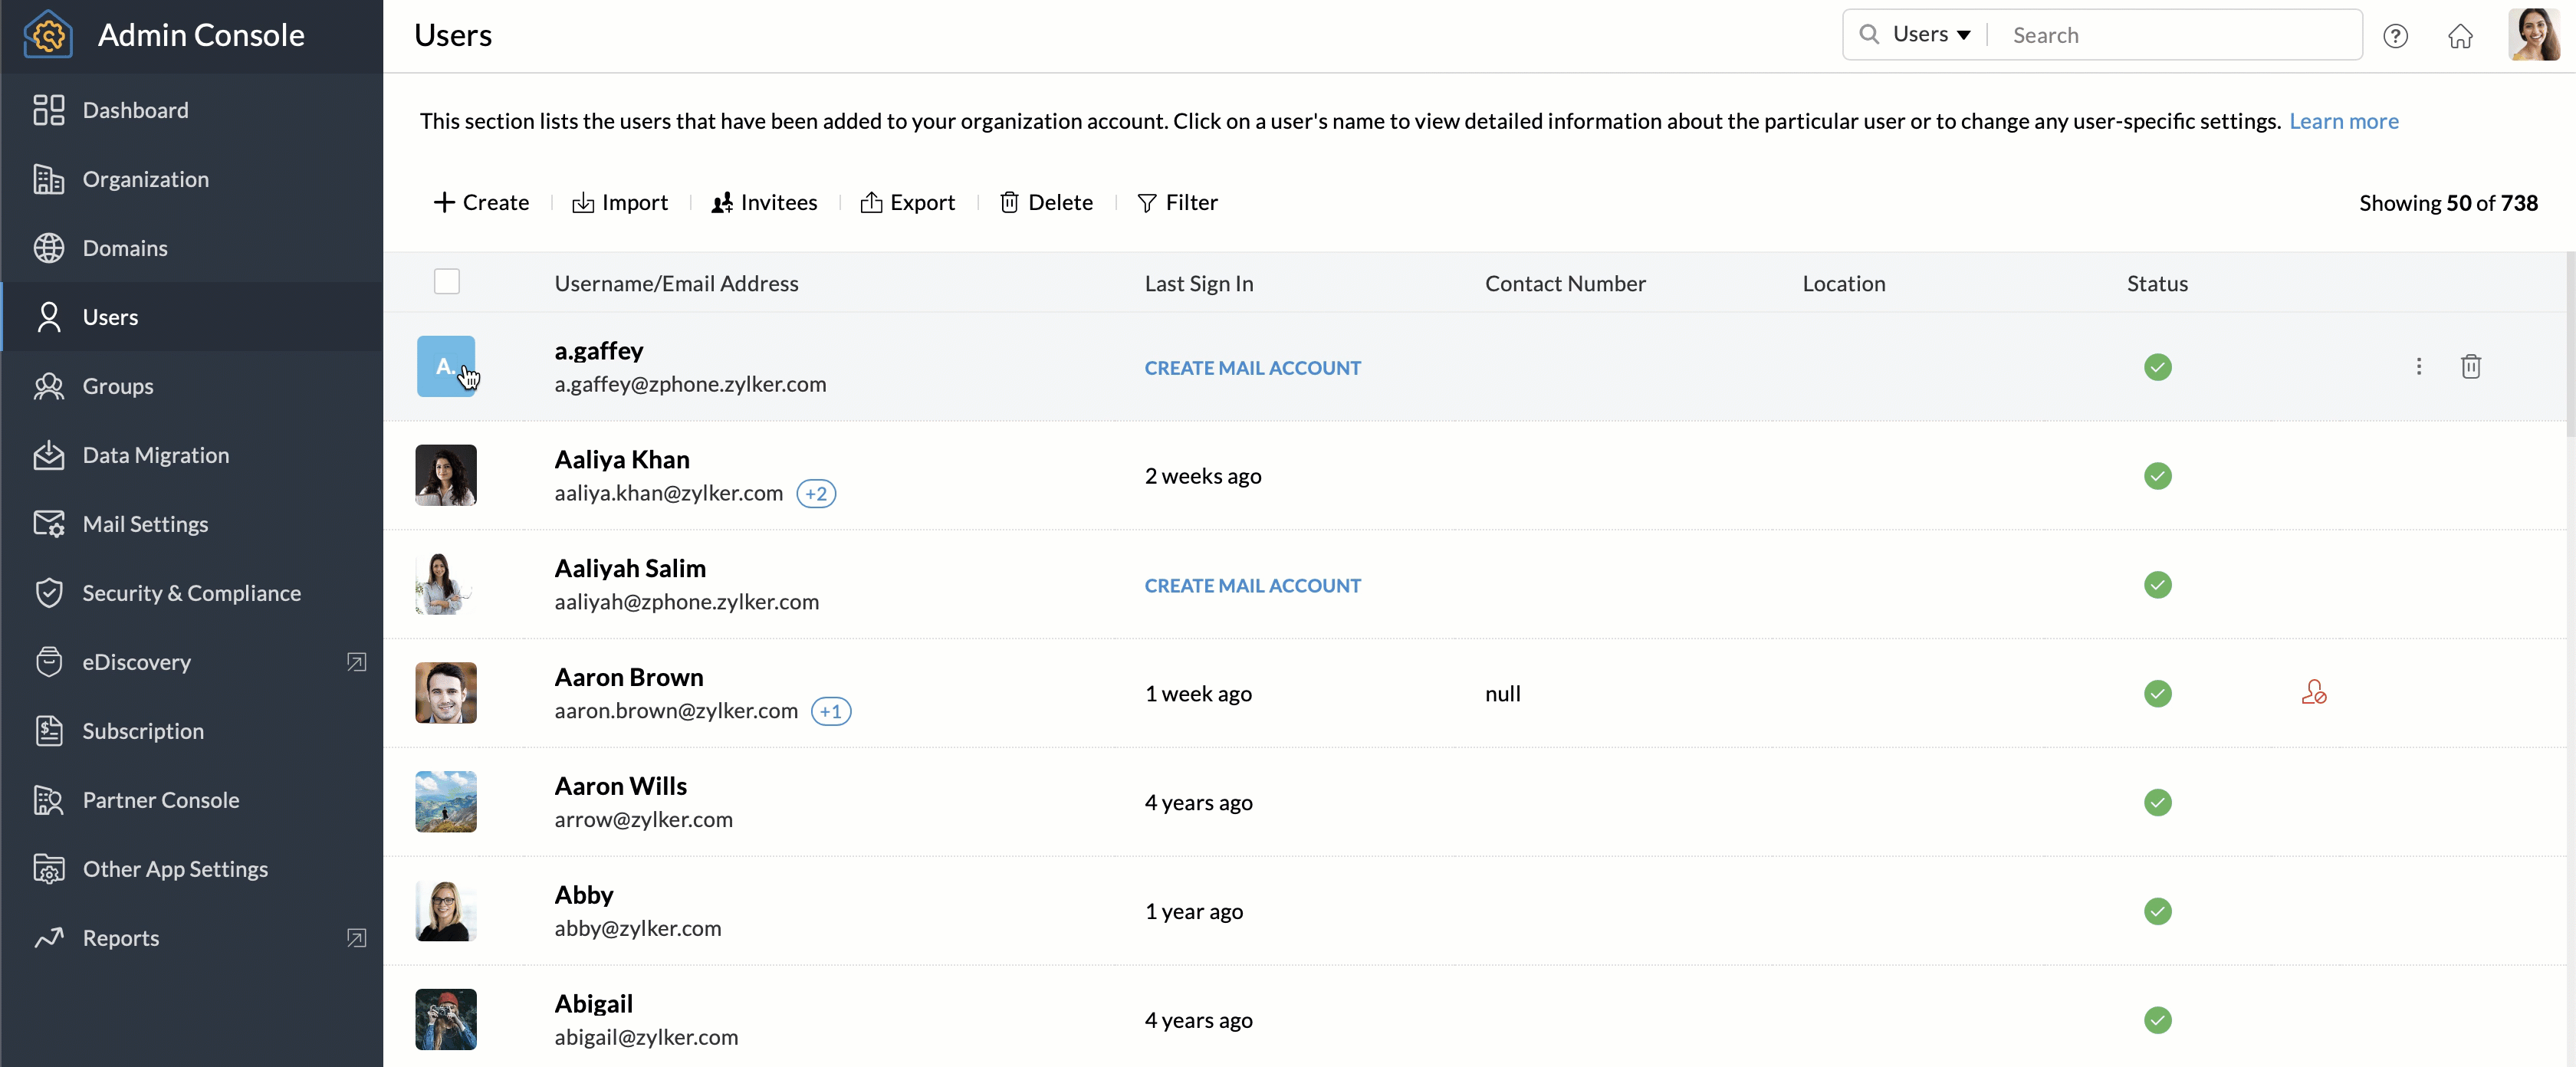2576x1067 pixels.
Task: Open Security & Compliance in sidebar
Action: (x=191, y=593)
